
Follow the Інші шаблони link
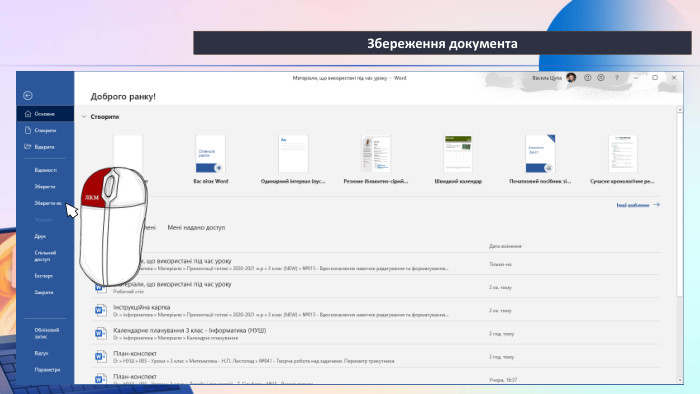(633, 205)
